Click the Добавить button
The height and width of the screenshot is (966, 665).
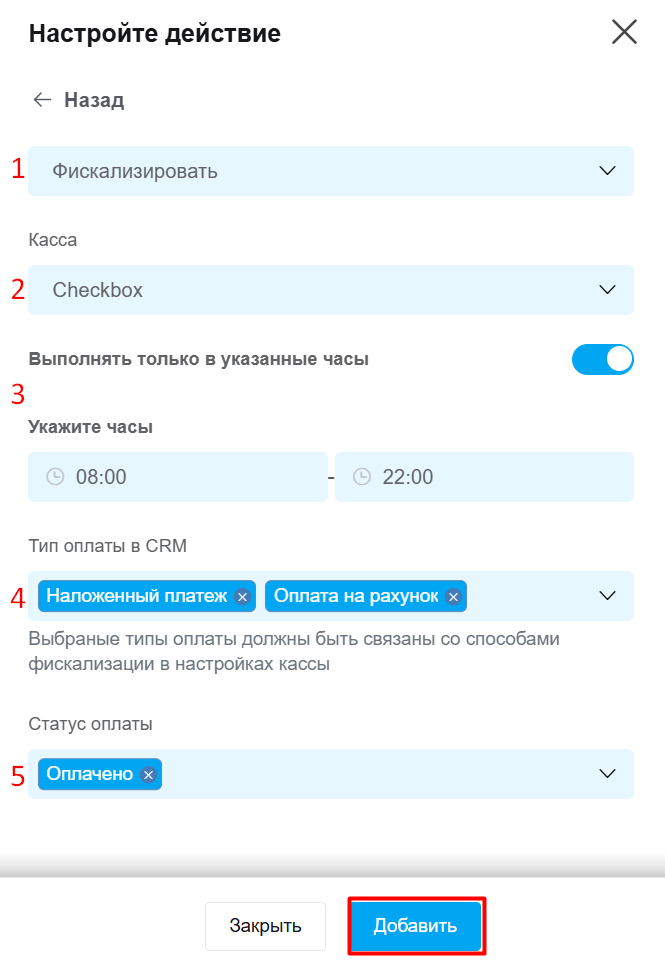(x=415, y=925)
